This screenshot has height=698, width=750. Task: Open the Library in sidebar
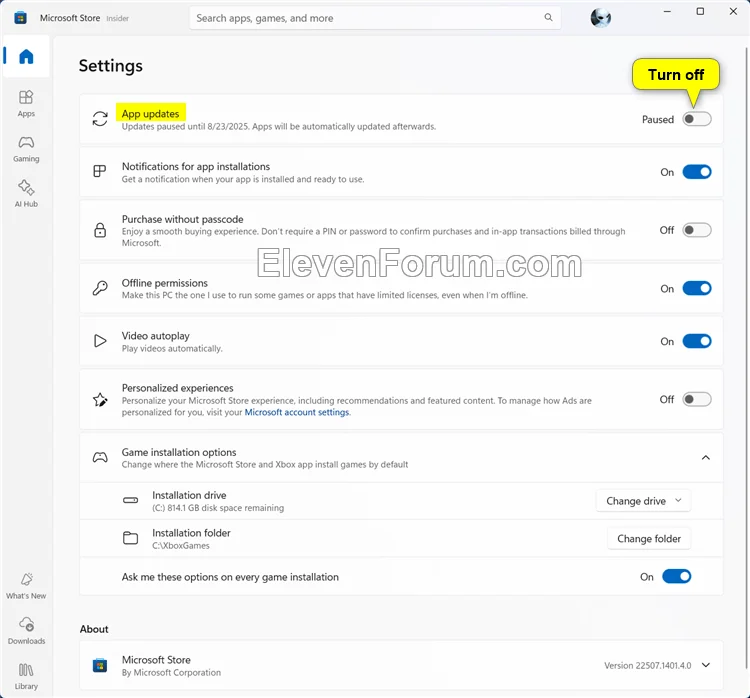click(x=26, y=676)
